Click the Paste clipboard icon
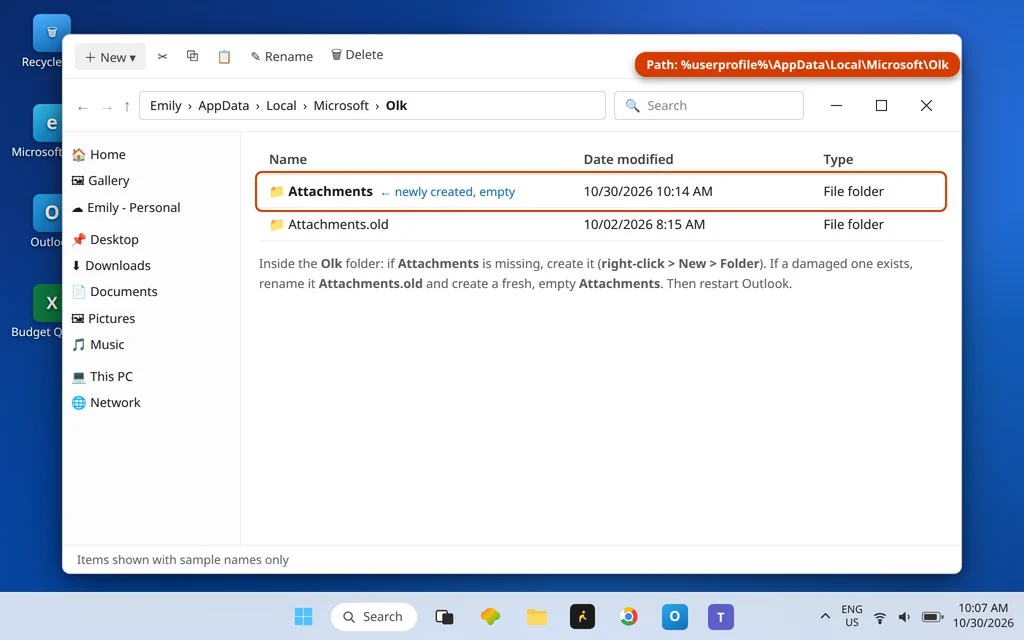Viewport: 1024px width, 640px height. tap(224, 57)
